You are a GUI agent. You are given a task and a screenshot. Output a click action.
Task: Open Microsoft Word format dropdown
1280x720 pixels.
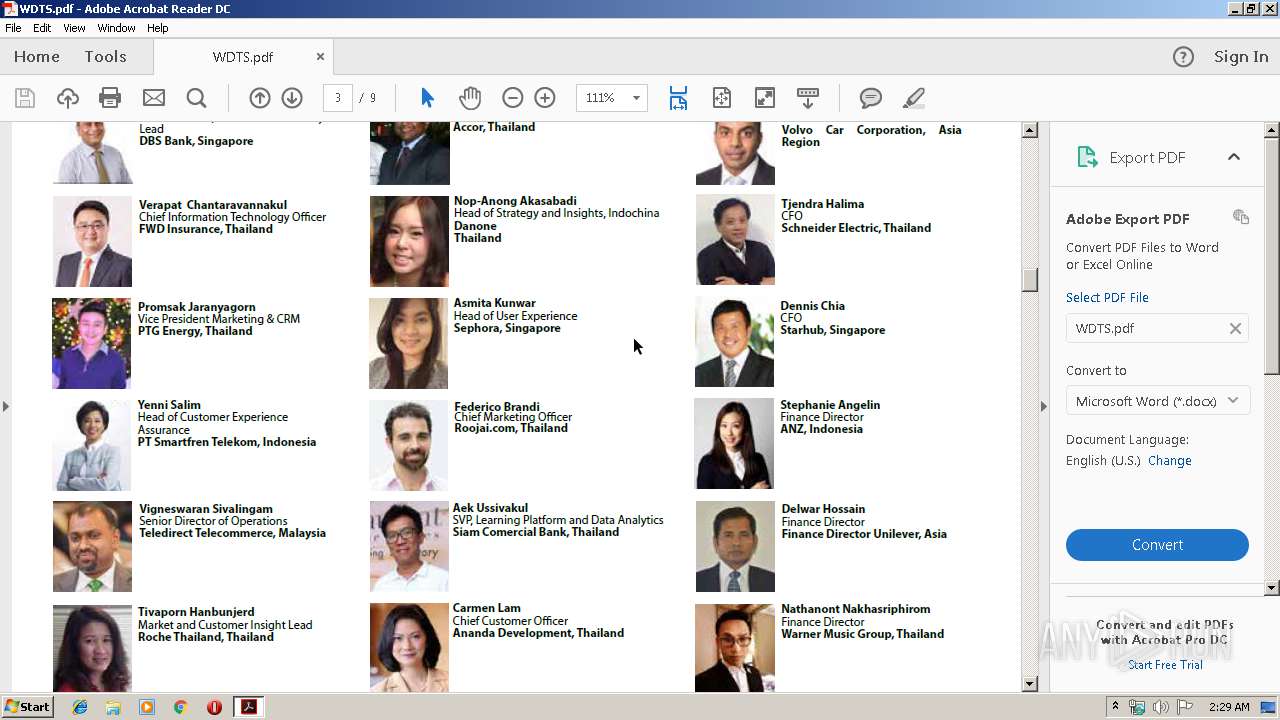point(1157,401)
